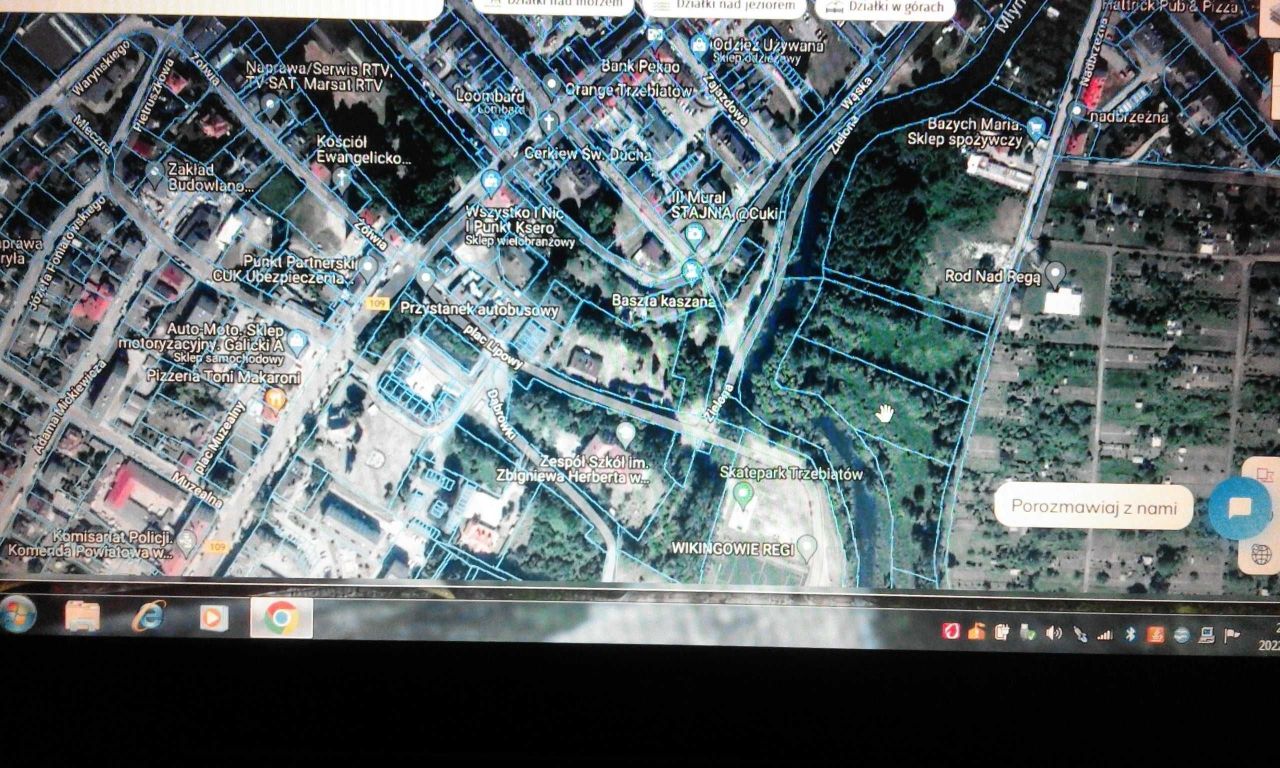Click the Zespół Szkół school pin
This screenshot has height=768, width=1280.
(626, 434)
